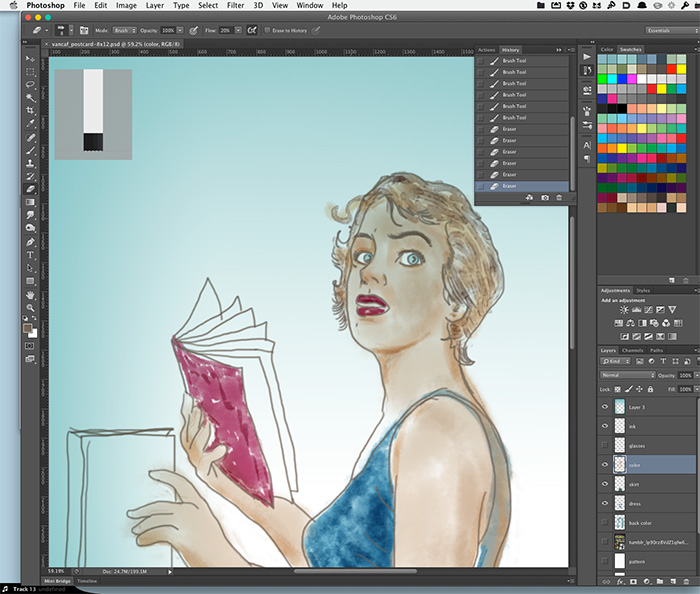Select the Rectangular Marquee tool
Screen dimensions: 700x594
pos(30,72)
